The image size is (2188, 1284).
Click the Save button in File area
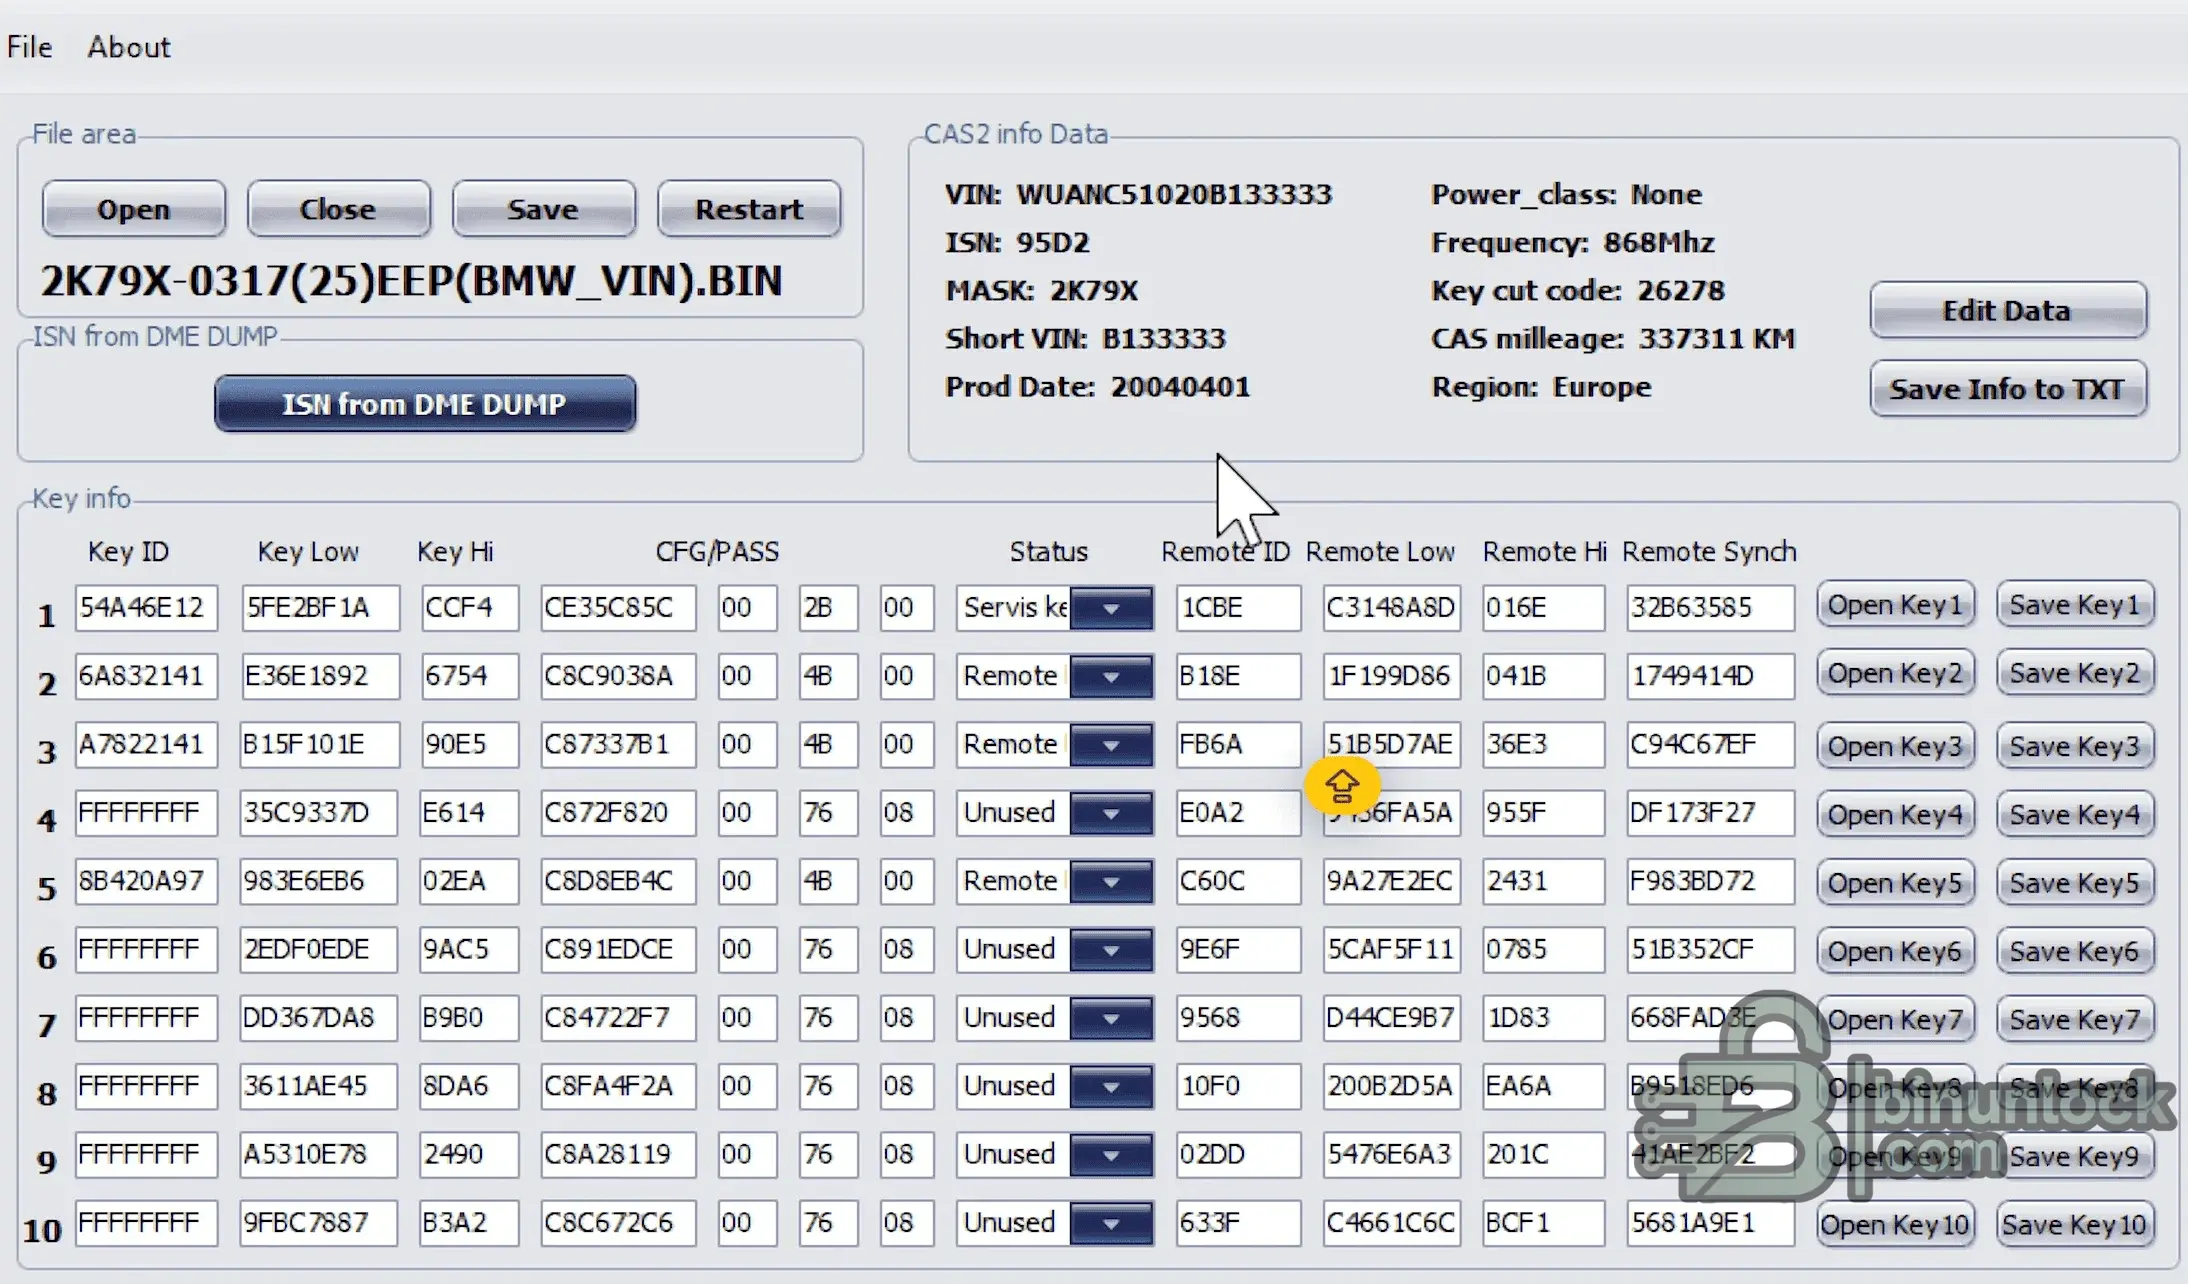(x=543, y=208)
